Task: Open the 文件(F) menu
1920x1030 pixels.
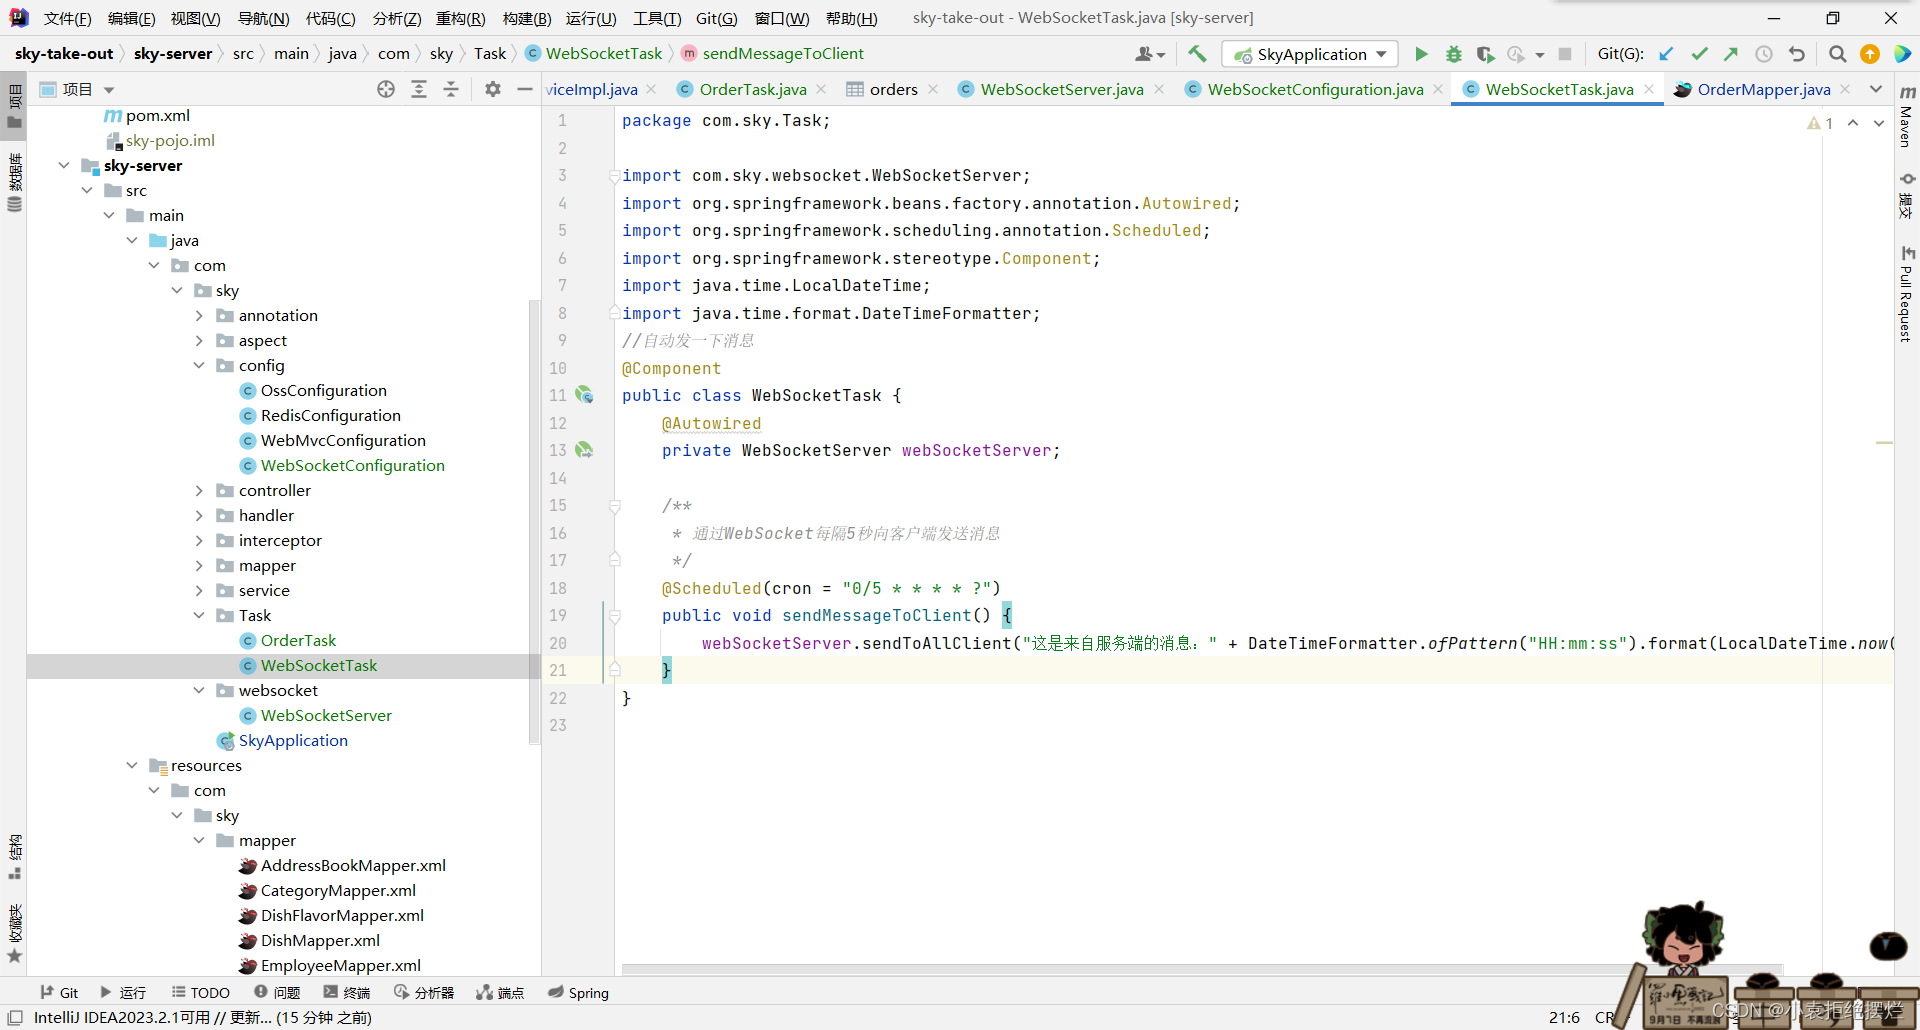Action: point(67,18)
